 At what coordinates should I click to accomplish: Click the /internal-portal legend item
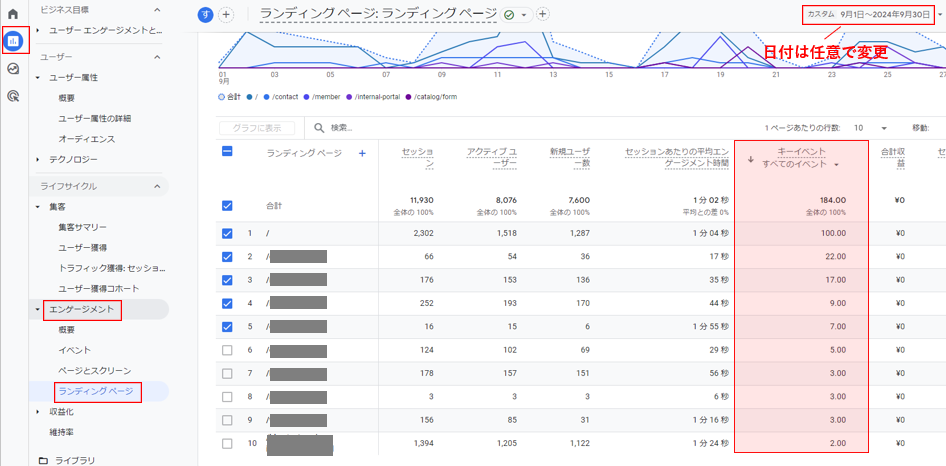pos(373,97)
